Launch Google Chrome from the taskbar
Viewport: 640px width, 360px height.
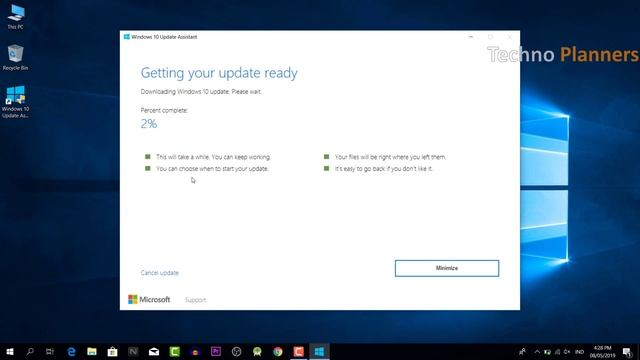pos(278,351)
